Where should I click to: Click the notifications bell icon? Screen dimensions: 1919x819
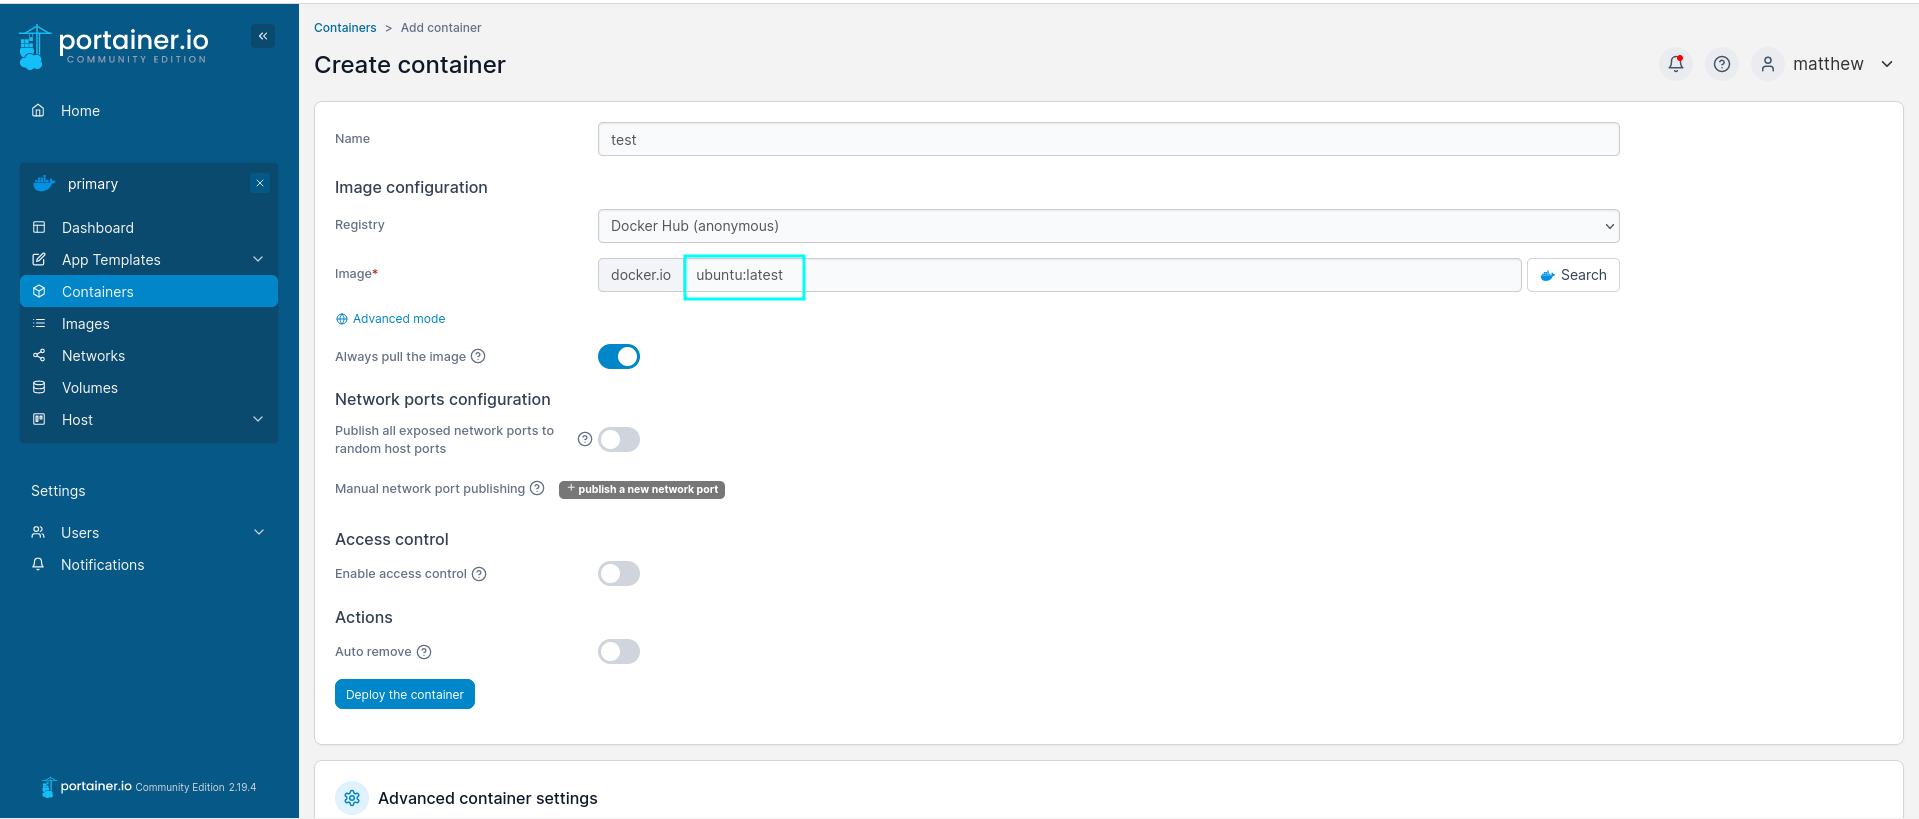(x=1676, y=64)
